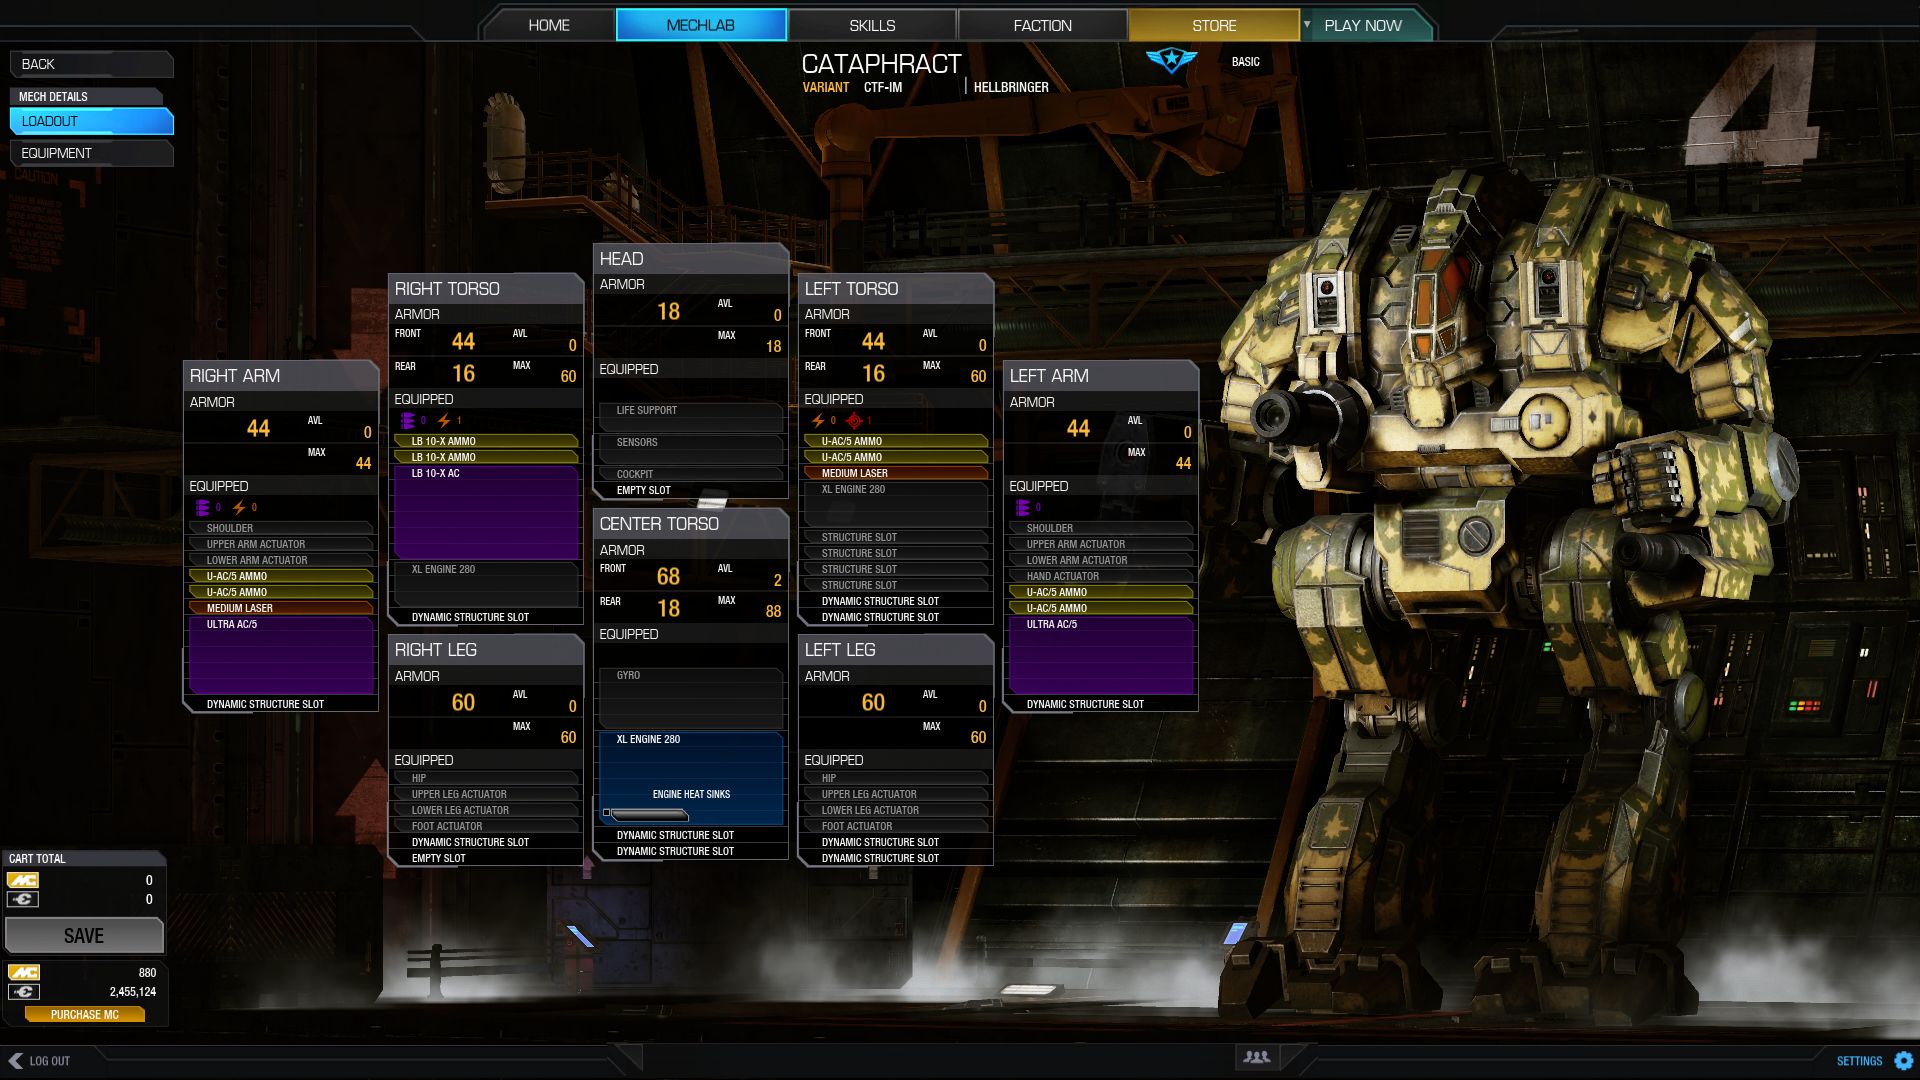Viewport: 1920px width, 1080px height.
Task: Select Ultra AC/5 in Left Arm
Action: point(1101,655)
